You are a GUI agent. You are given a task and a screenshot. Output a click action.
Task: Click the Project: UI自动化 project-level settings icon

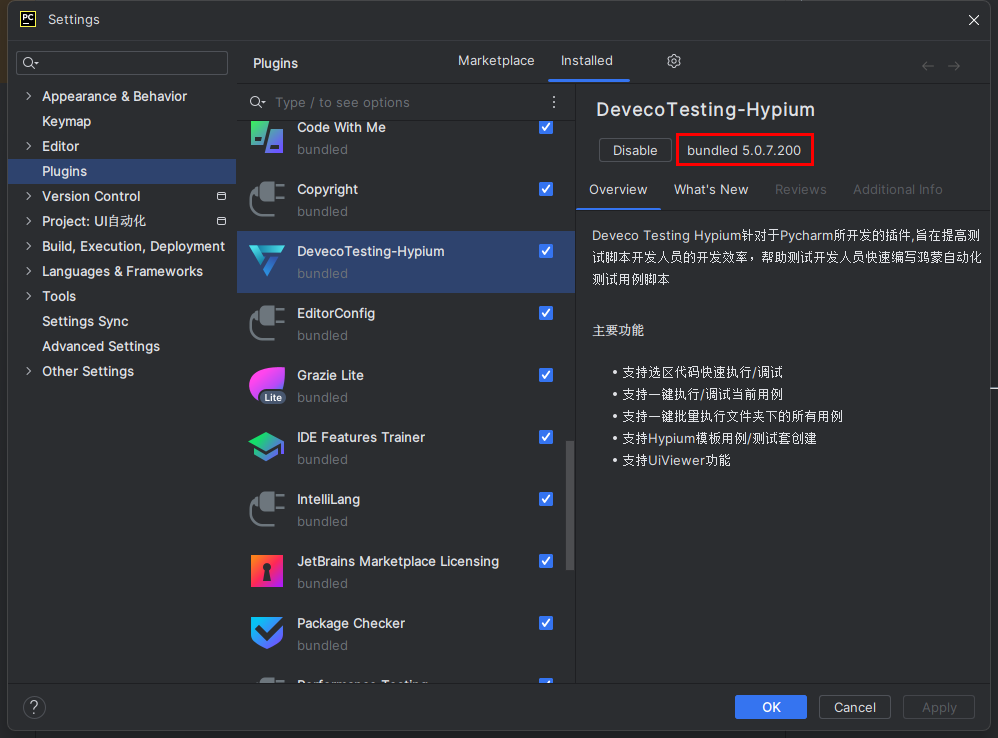[221, 221]
